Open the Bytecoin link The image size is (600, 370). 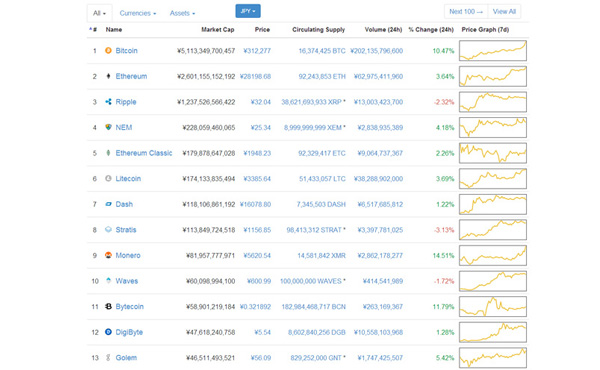(x=129, y=306)
